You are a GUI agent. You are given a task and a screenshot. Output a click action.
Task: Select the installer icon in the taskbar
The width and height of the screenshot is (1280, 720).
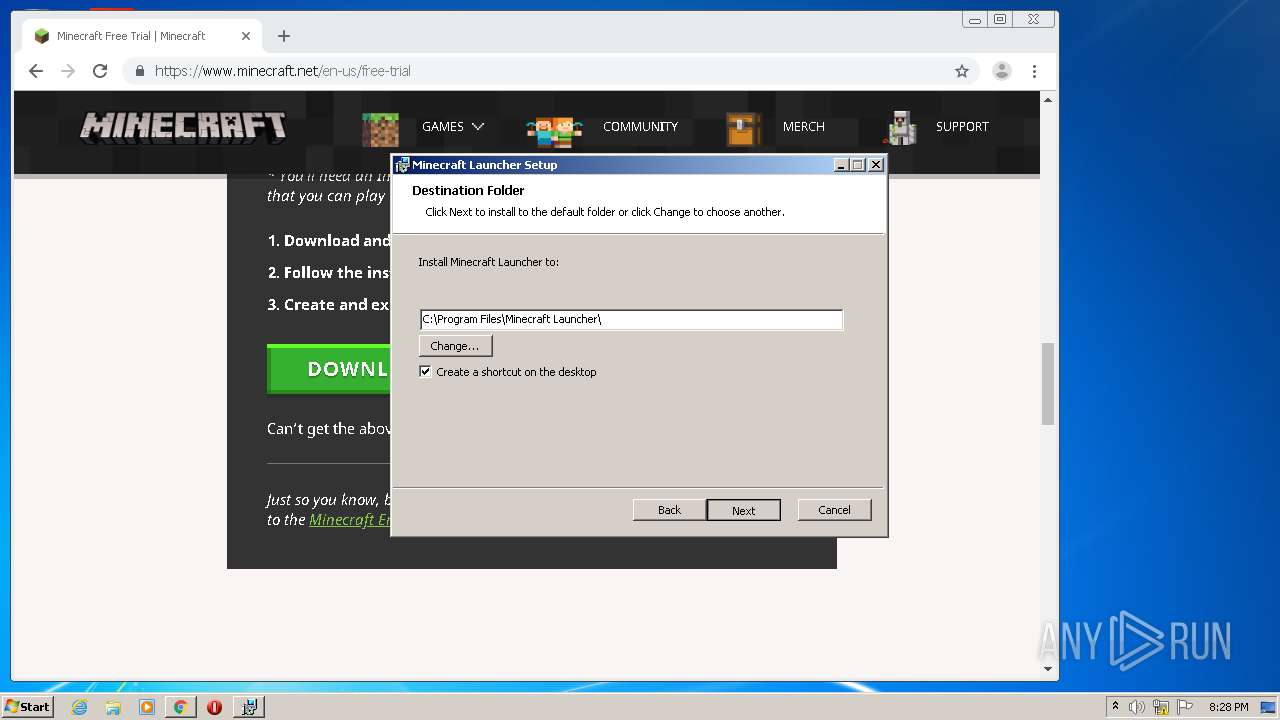click(248, 707)
